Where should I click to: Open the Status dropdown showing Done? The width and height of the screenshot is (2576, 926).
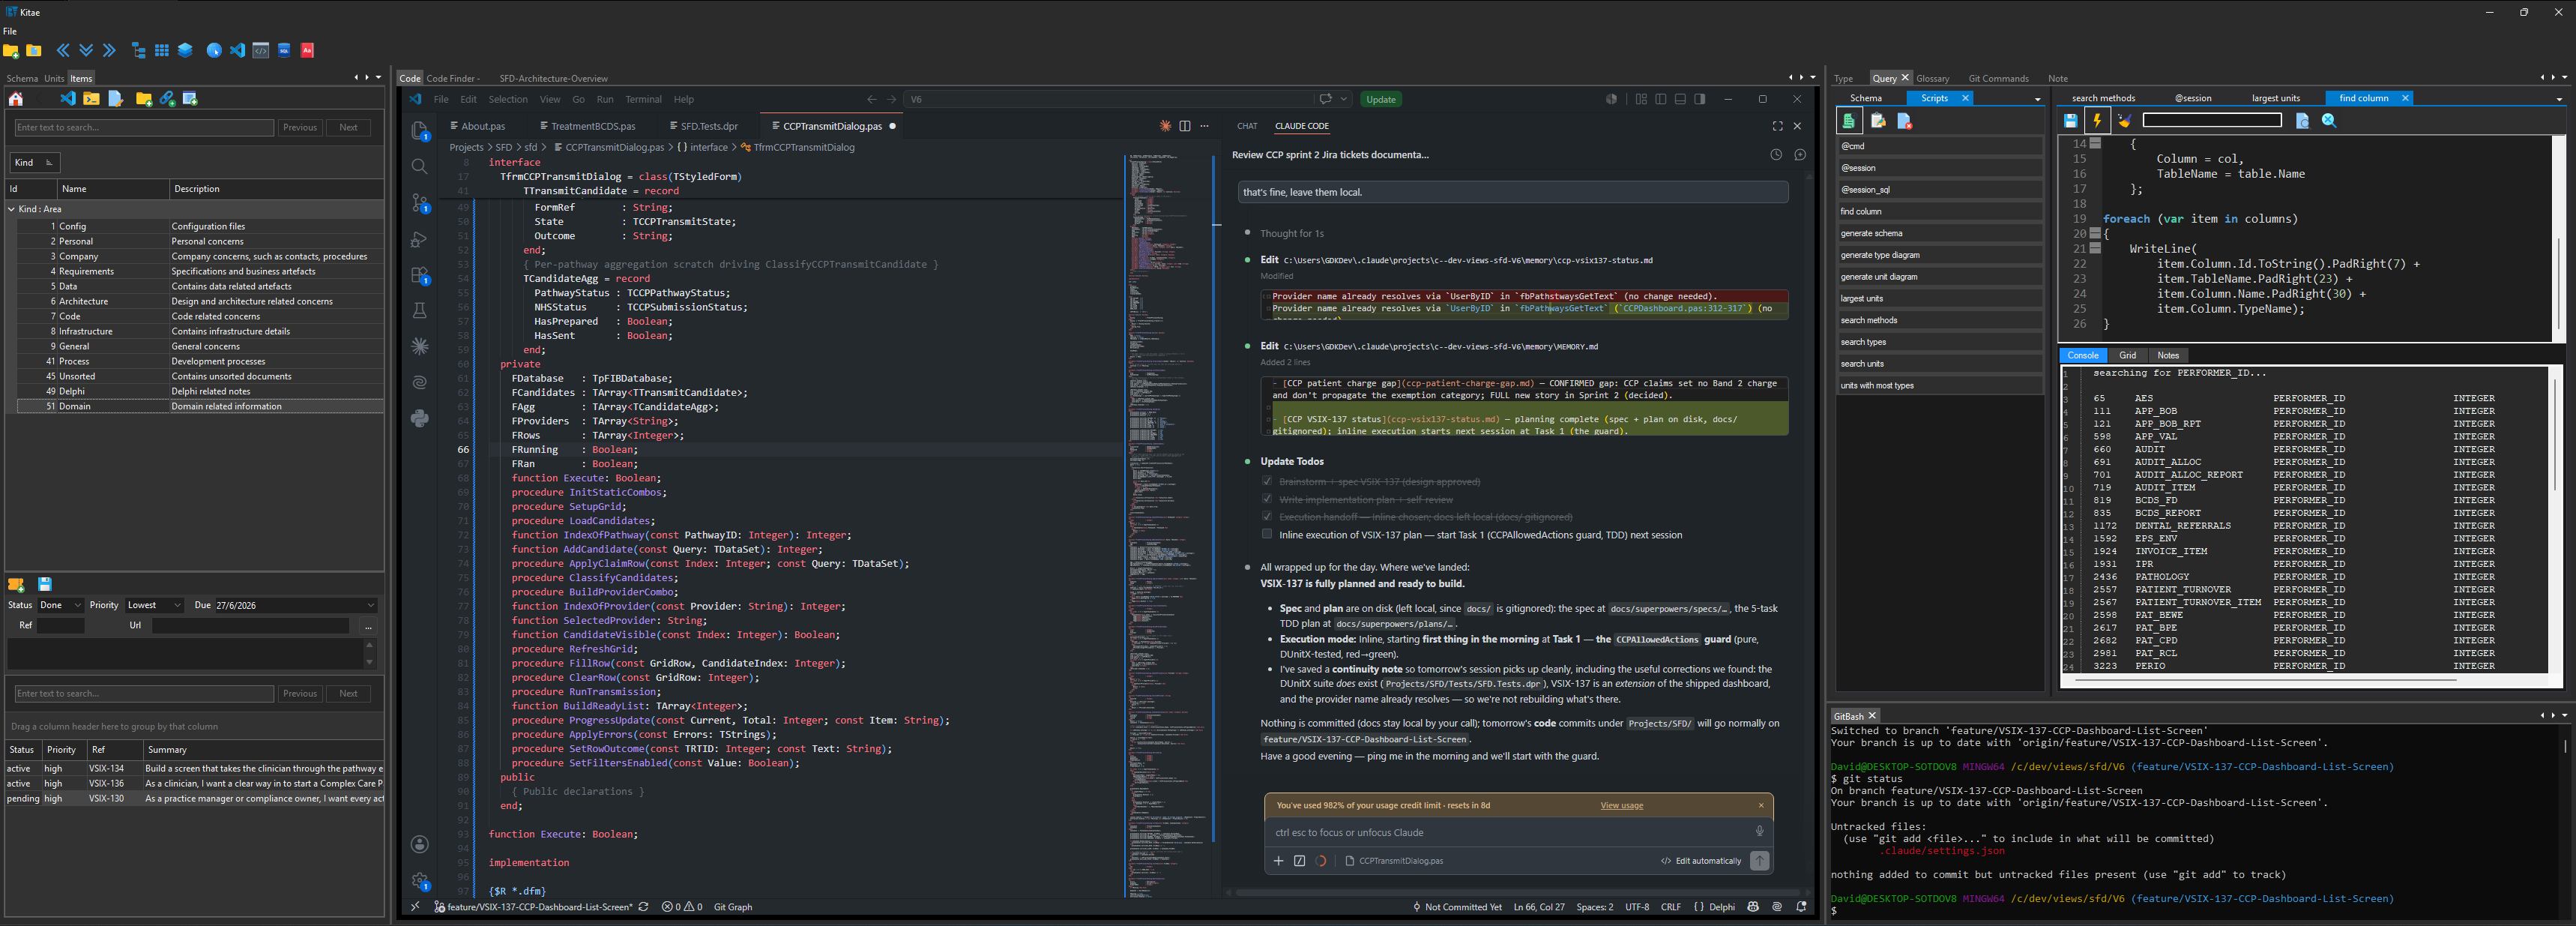(x=60, y=605)
